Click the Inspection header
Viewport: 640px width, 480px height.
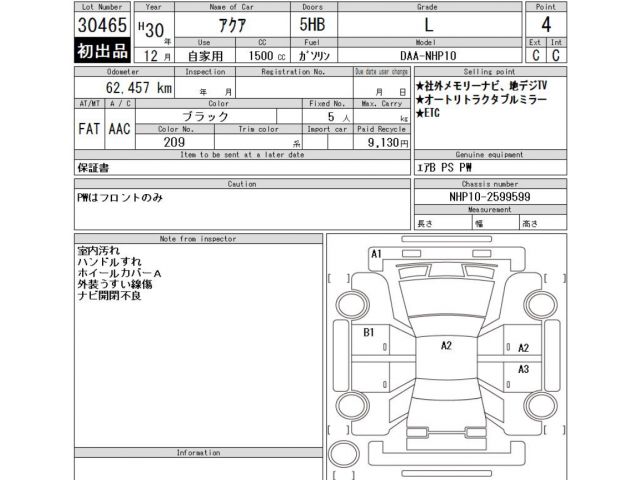click(205, 72)
